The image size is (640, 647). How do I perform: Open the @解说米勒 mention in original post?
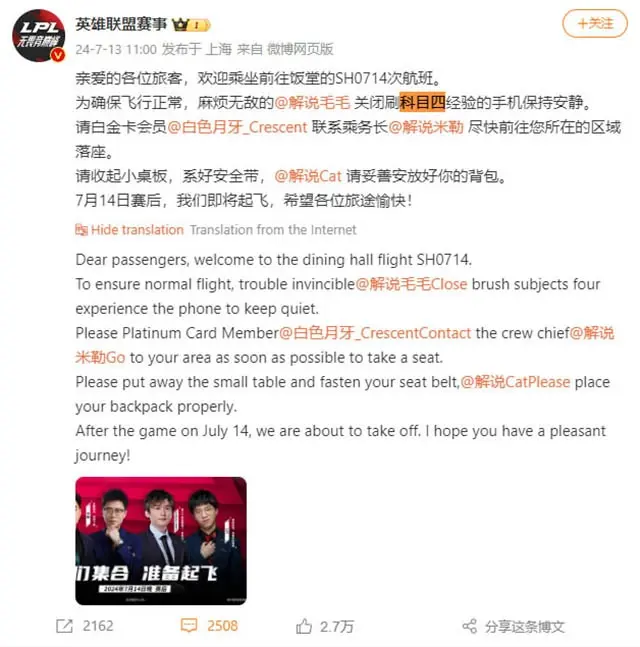click(426, 127)
